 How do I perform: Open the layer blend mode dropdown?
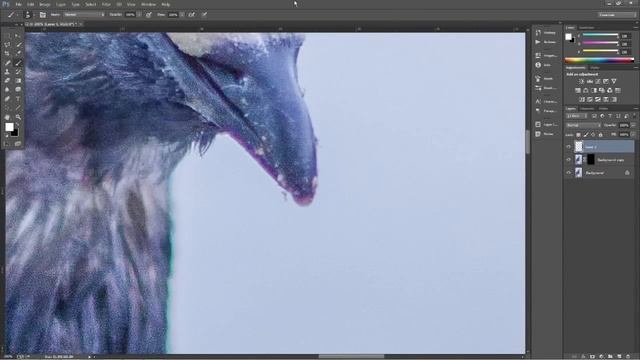coord(584,125)
